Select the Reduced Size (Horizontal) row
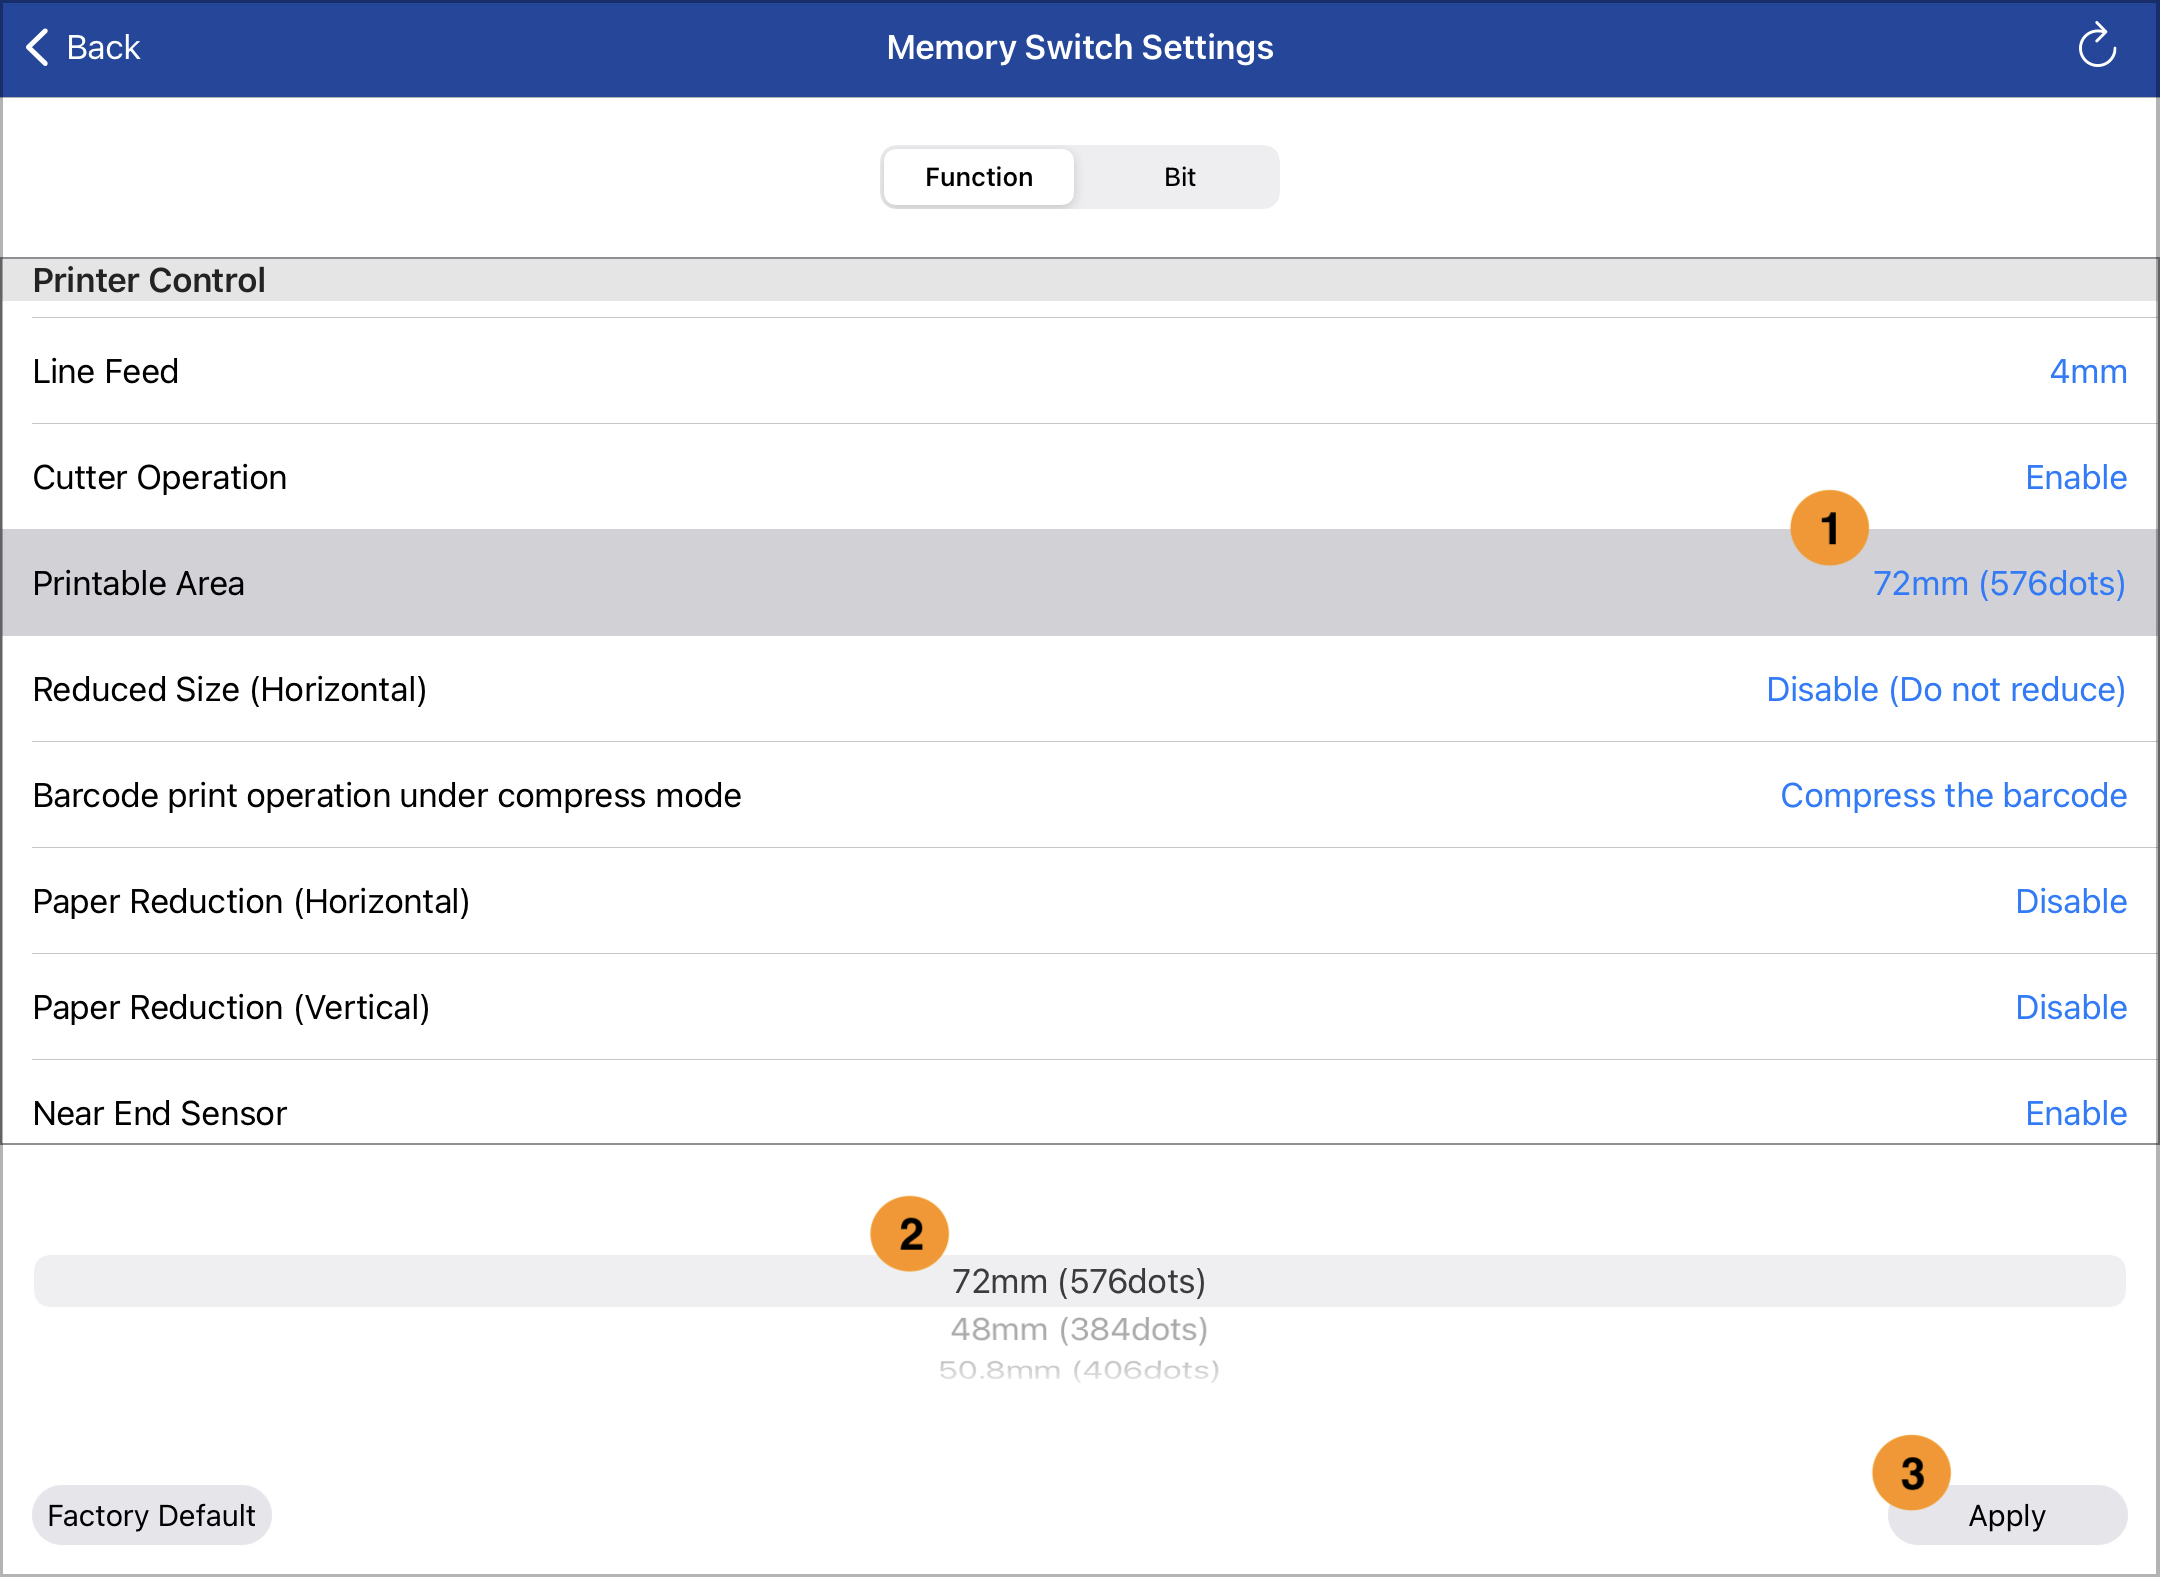Viewport: 2160px width, 1577px height. coord(1080,689)
